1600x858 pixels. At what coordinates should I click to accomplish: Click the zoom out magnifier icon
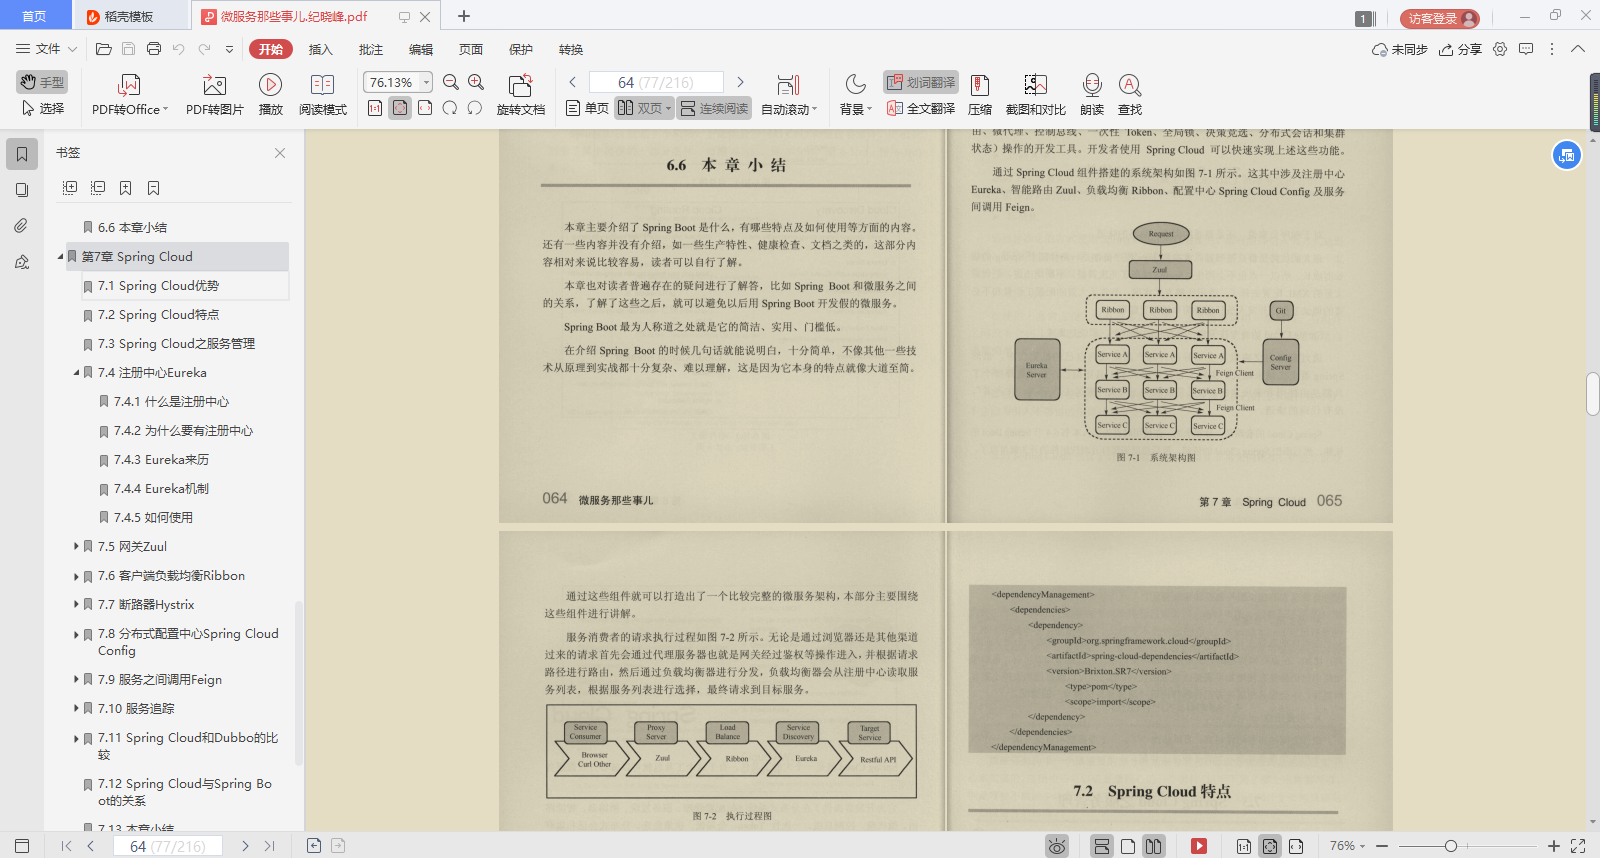[451, 82]
